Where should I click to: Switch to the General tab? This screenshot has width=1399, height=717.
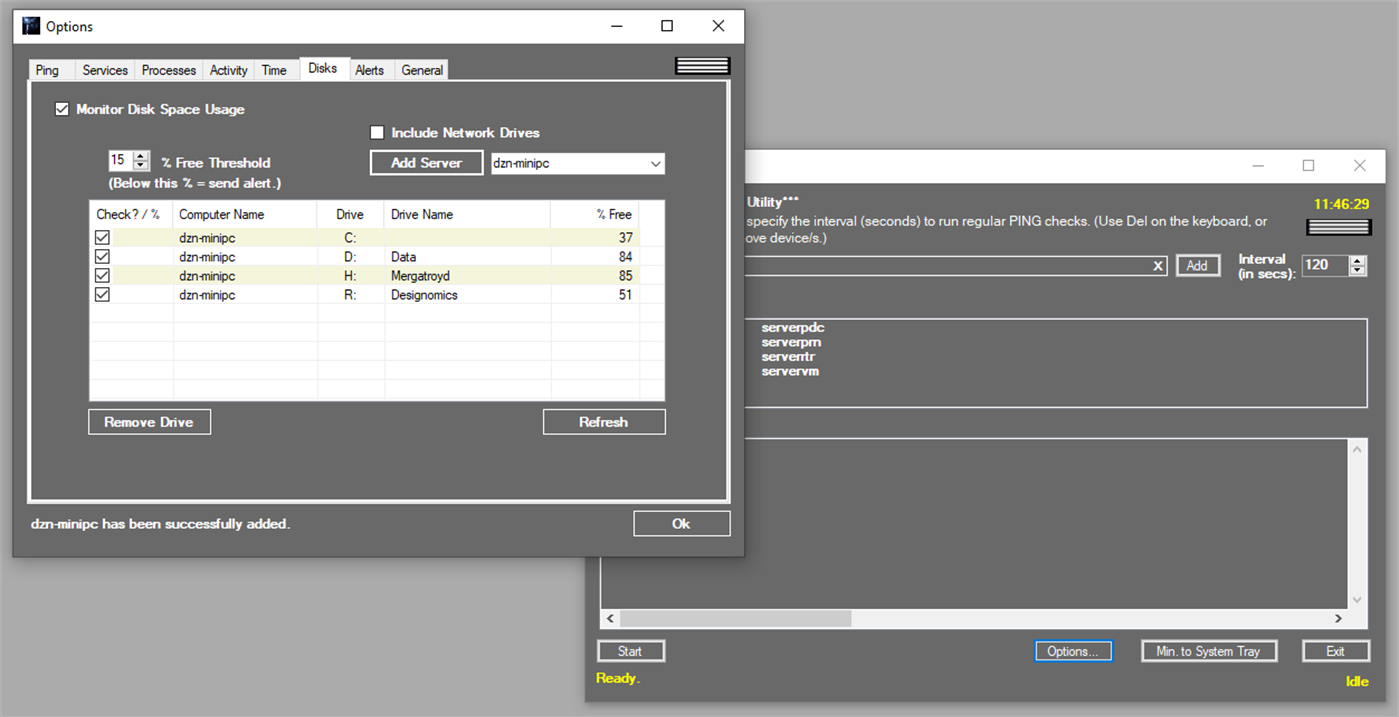pyautogui.click(x=422, y=70)
